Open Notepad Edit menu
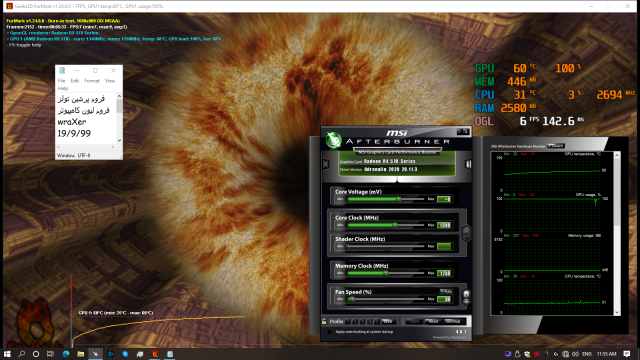 [75, 81]
